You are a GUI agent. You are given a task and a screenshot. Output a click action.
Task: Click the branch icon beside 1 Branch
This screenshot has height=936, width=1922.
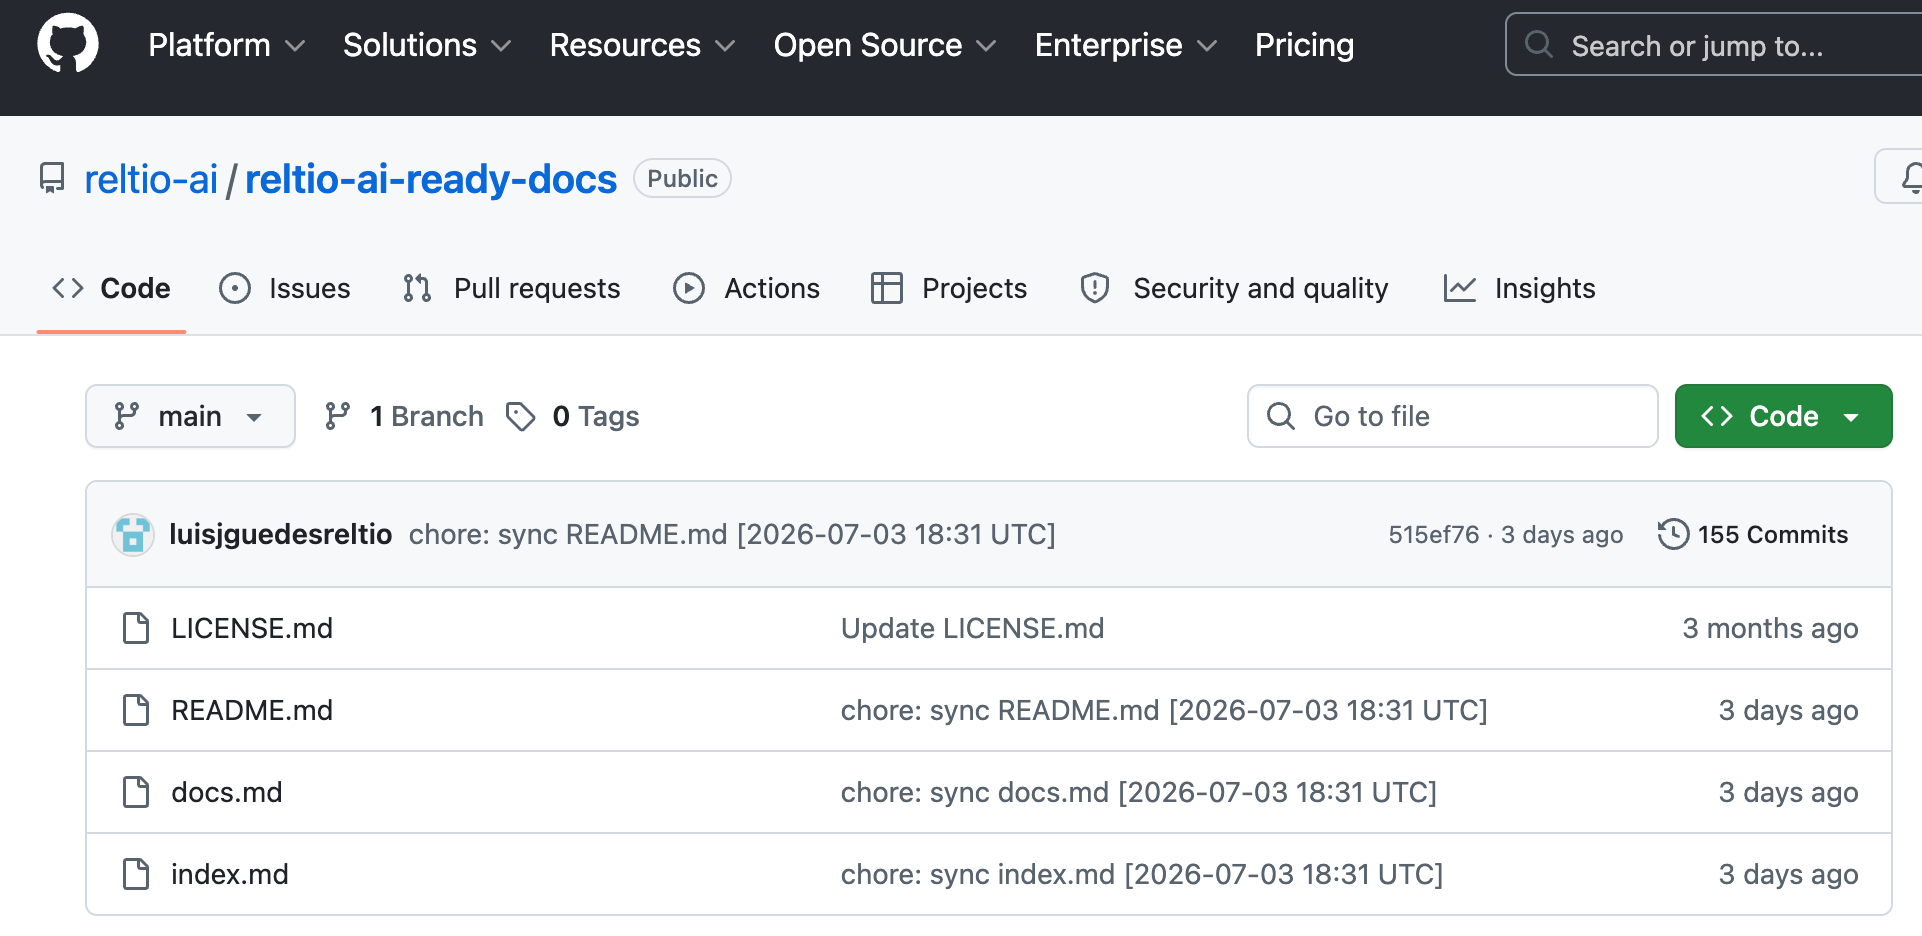tap(338, 416)
